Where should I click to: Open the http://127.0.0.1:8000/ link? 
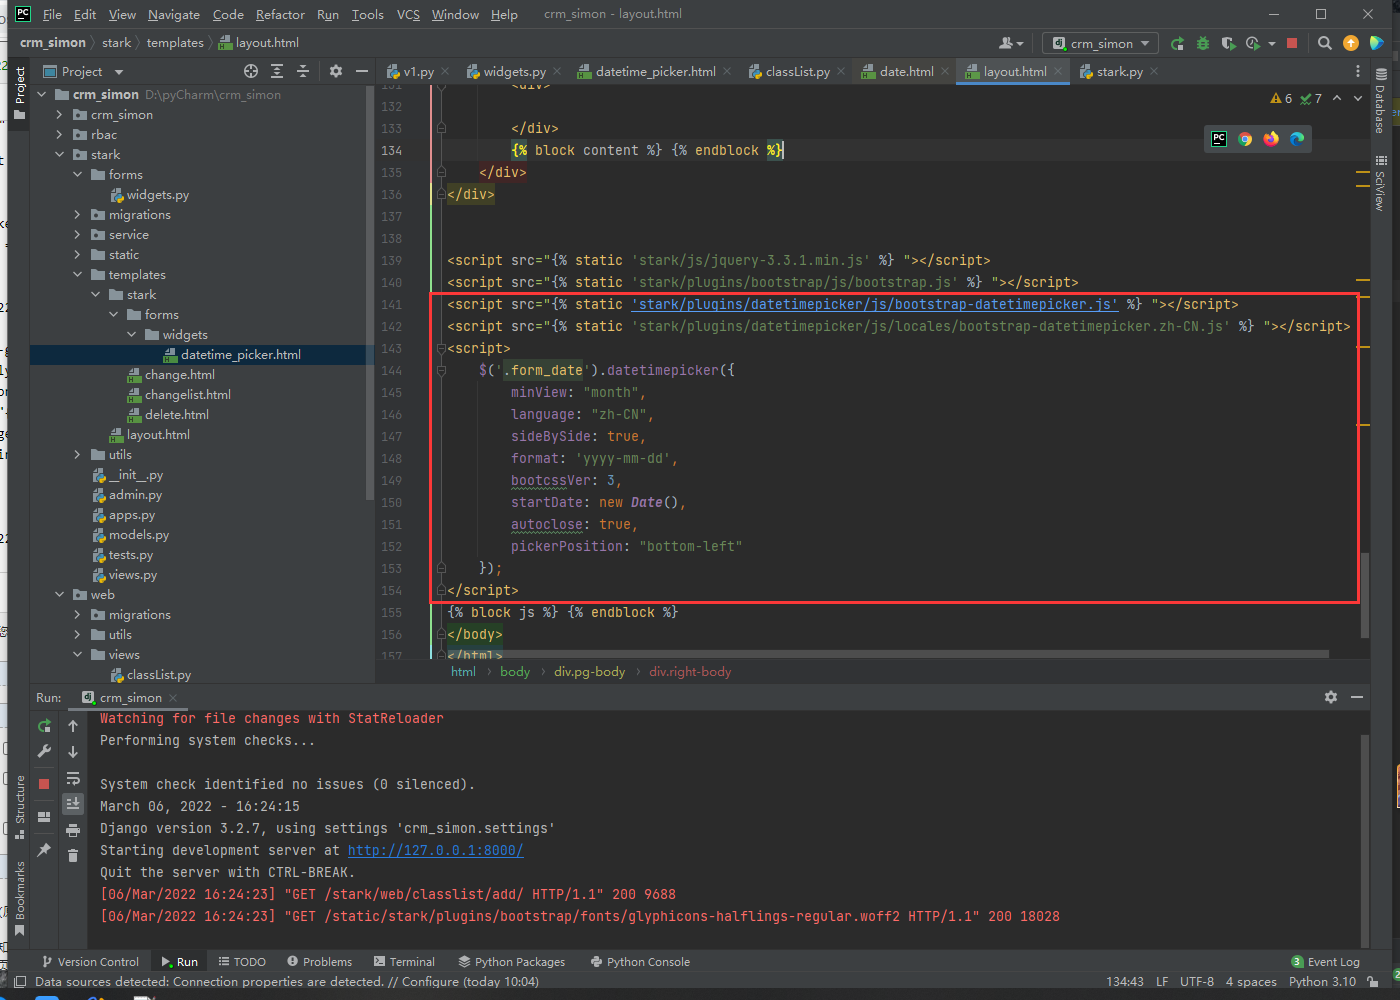pyautogui.click(x=435, y=850)
